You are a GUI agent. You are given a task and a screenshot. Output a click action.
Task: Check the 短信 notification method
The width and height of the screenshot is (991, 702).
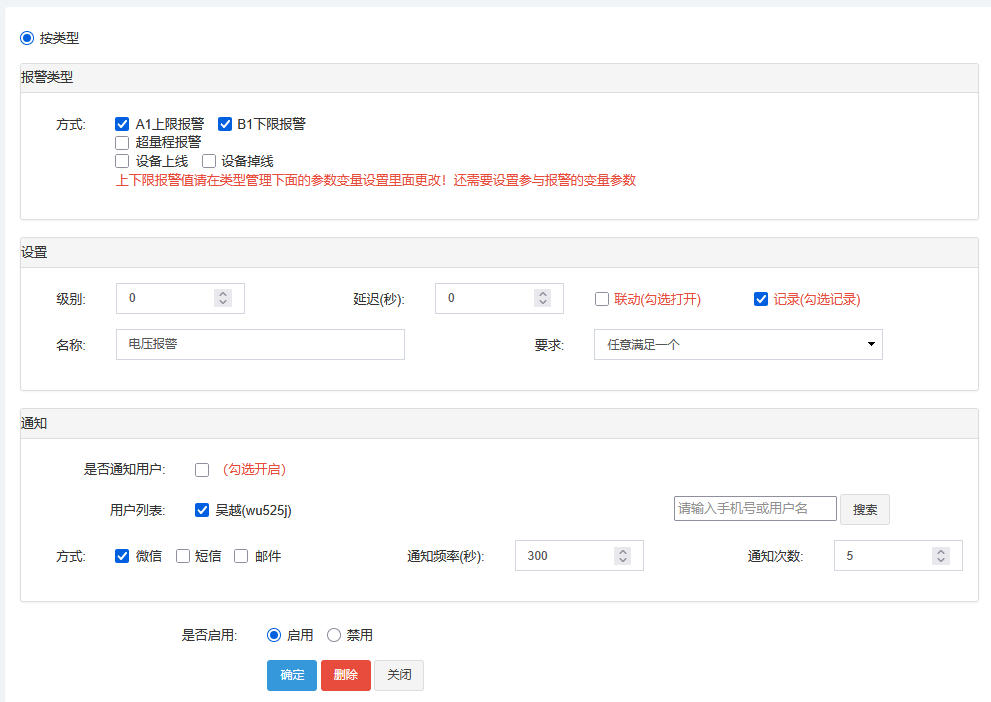[x=183, y=556]
